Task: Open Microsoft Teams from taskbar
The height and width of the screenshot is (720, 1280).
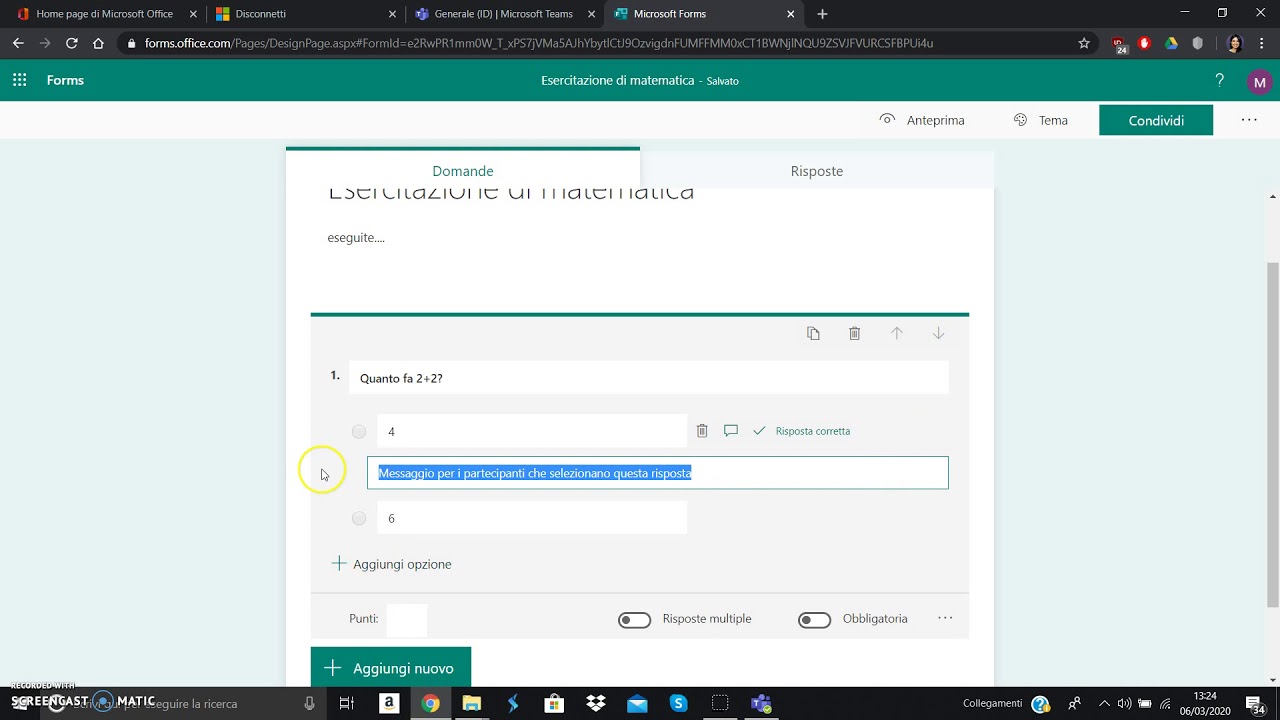Action: pyautogui.click(x=761, y=703)
